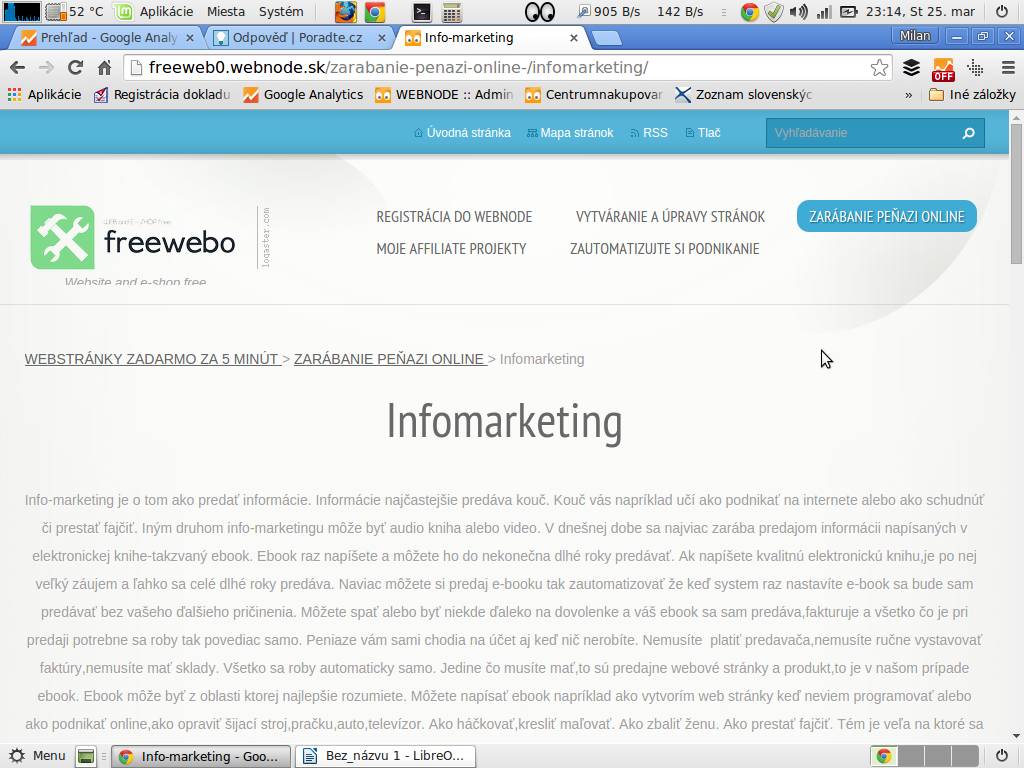Open a new browser tab
The image size is (1024, 768).
(607, 39)
